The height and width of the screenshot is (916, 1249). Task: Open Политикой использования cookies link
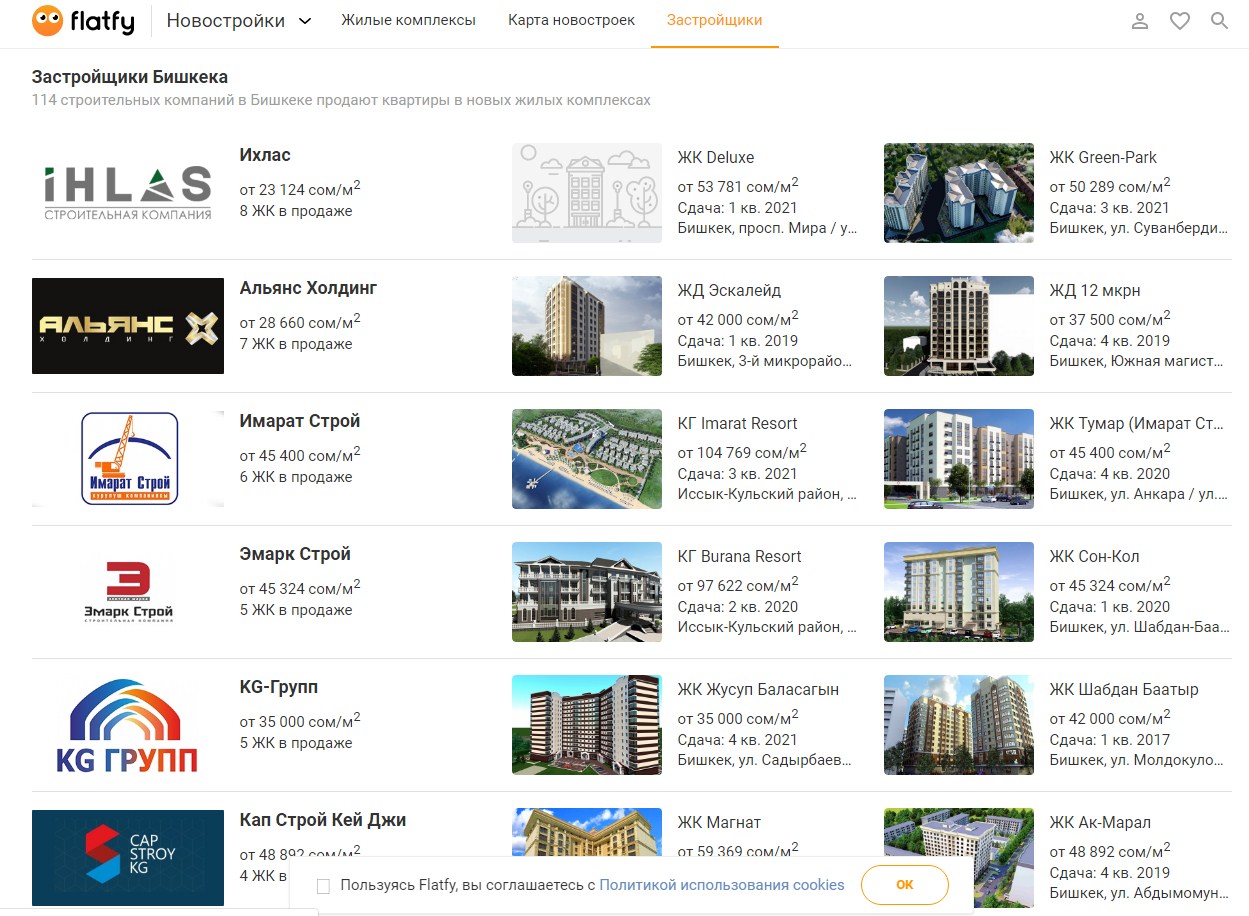722,885
